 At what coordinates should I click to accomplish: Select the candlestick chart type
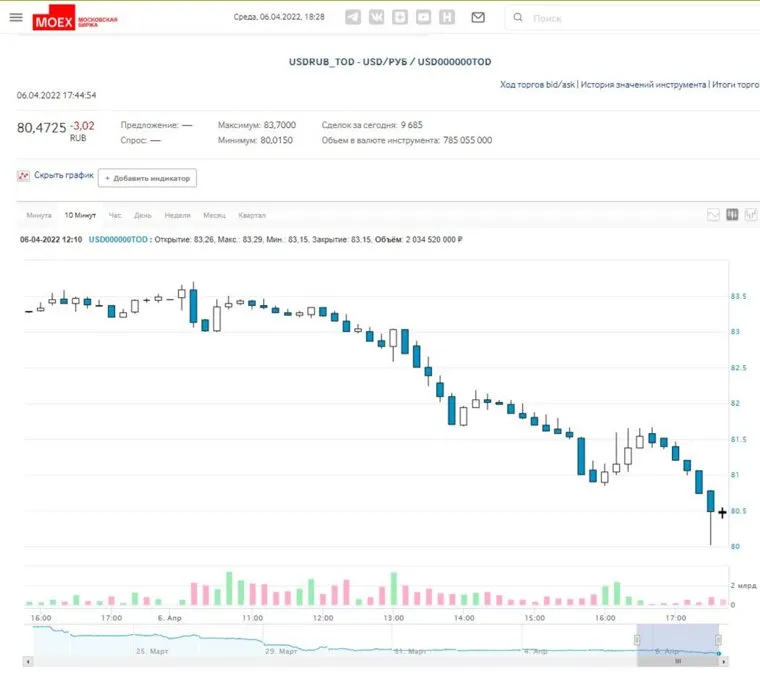tap(733, 214)
